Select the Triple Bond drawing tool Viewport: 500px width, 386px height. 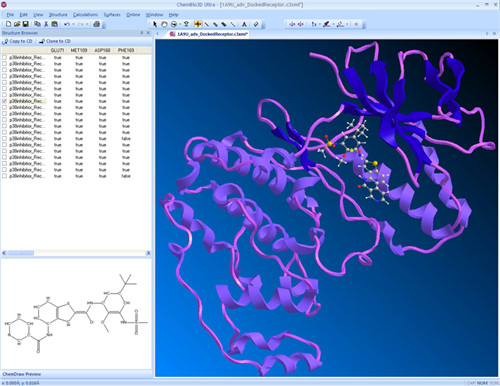click(224, 24)
